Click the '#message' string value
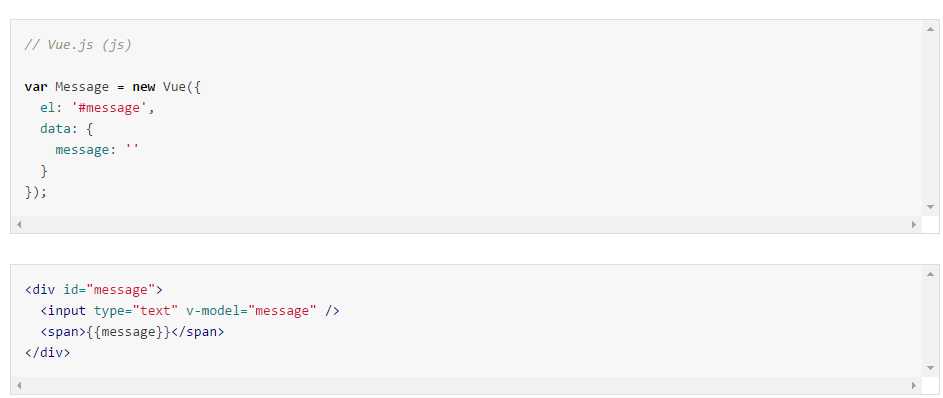The image size is (943, 398). [x=109, y=108]
